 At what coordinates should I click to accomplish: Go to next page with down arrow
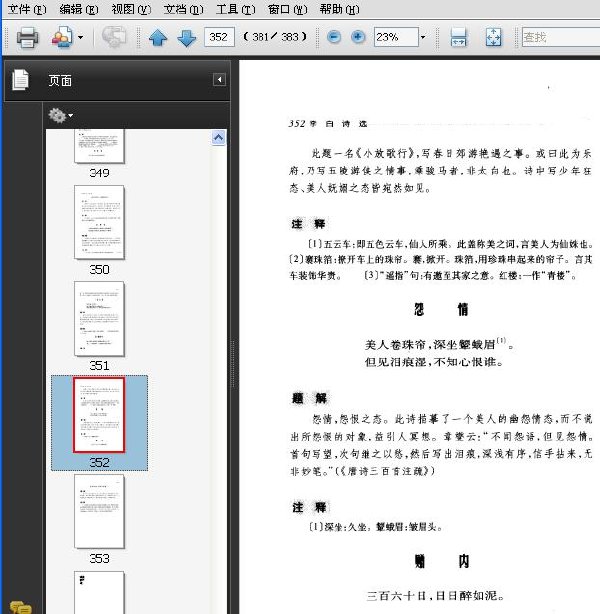(x=186, y=38)
